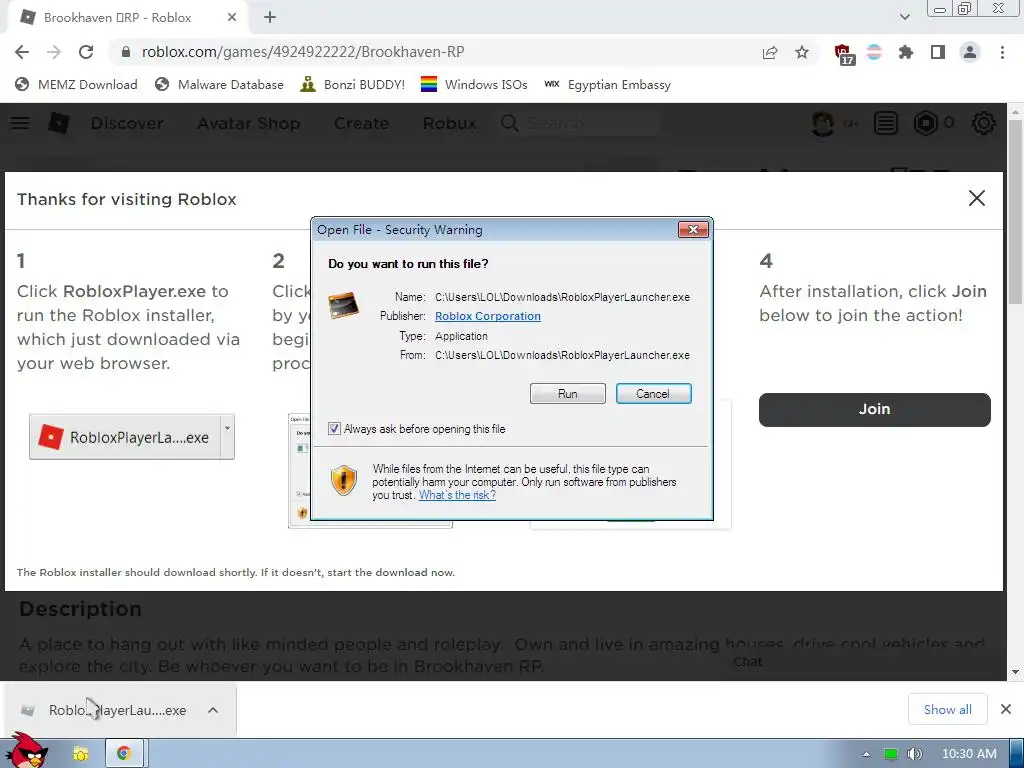Open the Chrome three-dot menu
Image resolution: width=1024 pixels, height=768 pixels.
point(1002,52)
